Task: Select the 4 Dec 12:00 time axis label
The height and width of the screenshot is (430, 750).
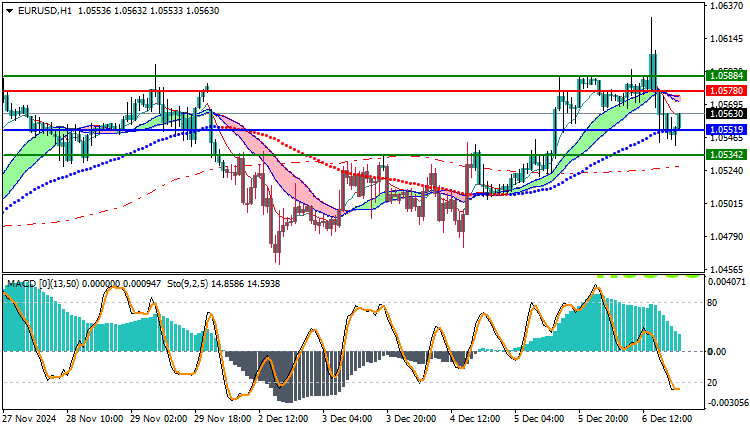Action: 476,419
